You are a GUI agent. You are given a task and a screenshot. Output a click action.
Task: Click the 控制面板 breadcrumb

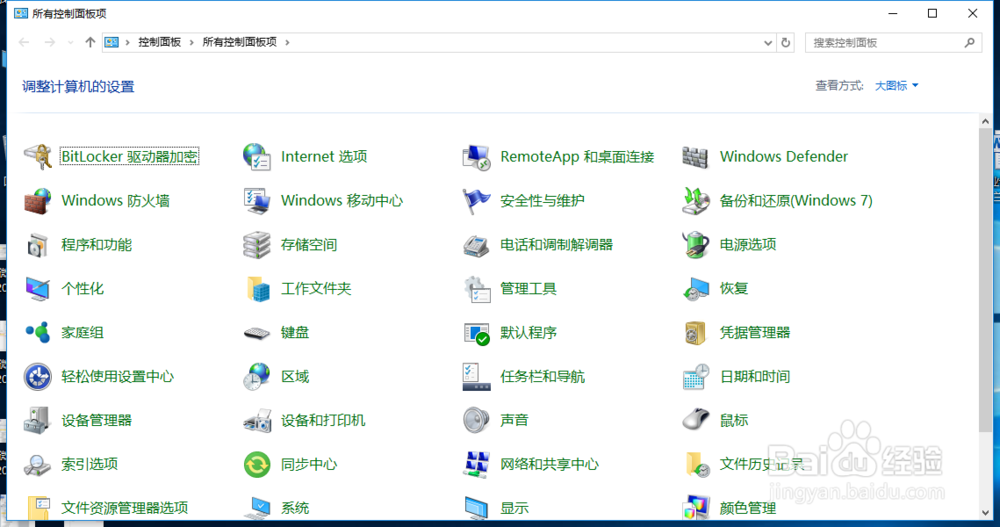(159, 42)
